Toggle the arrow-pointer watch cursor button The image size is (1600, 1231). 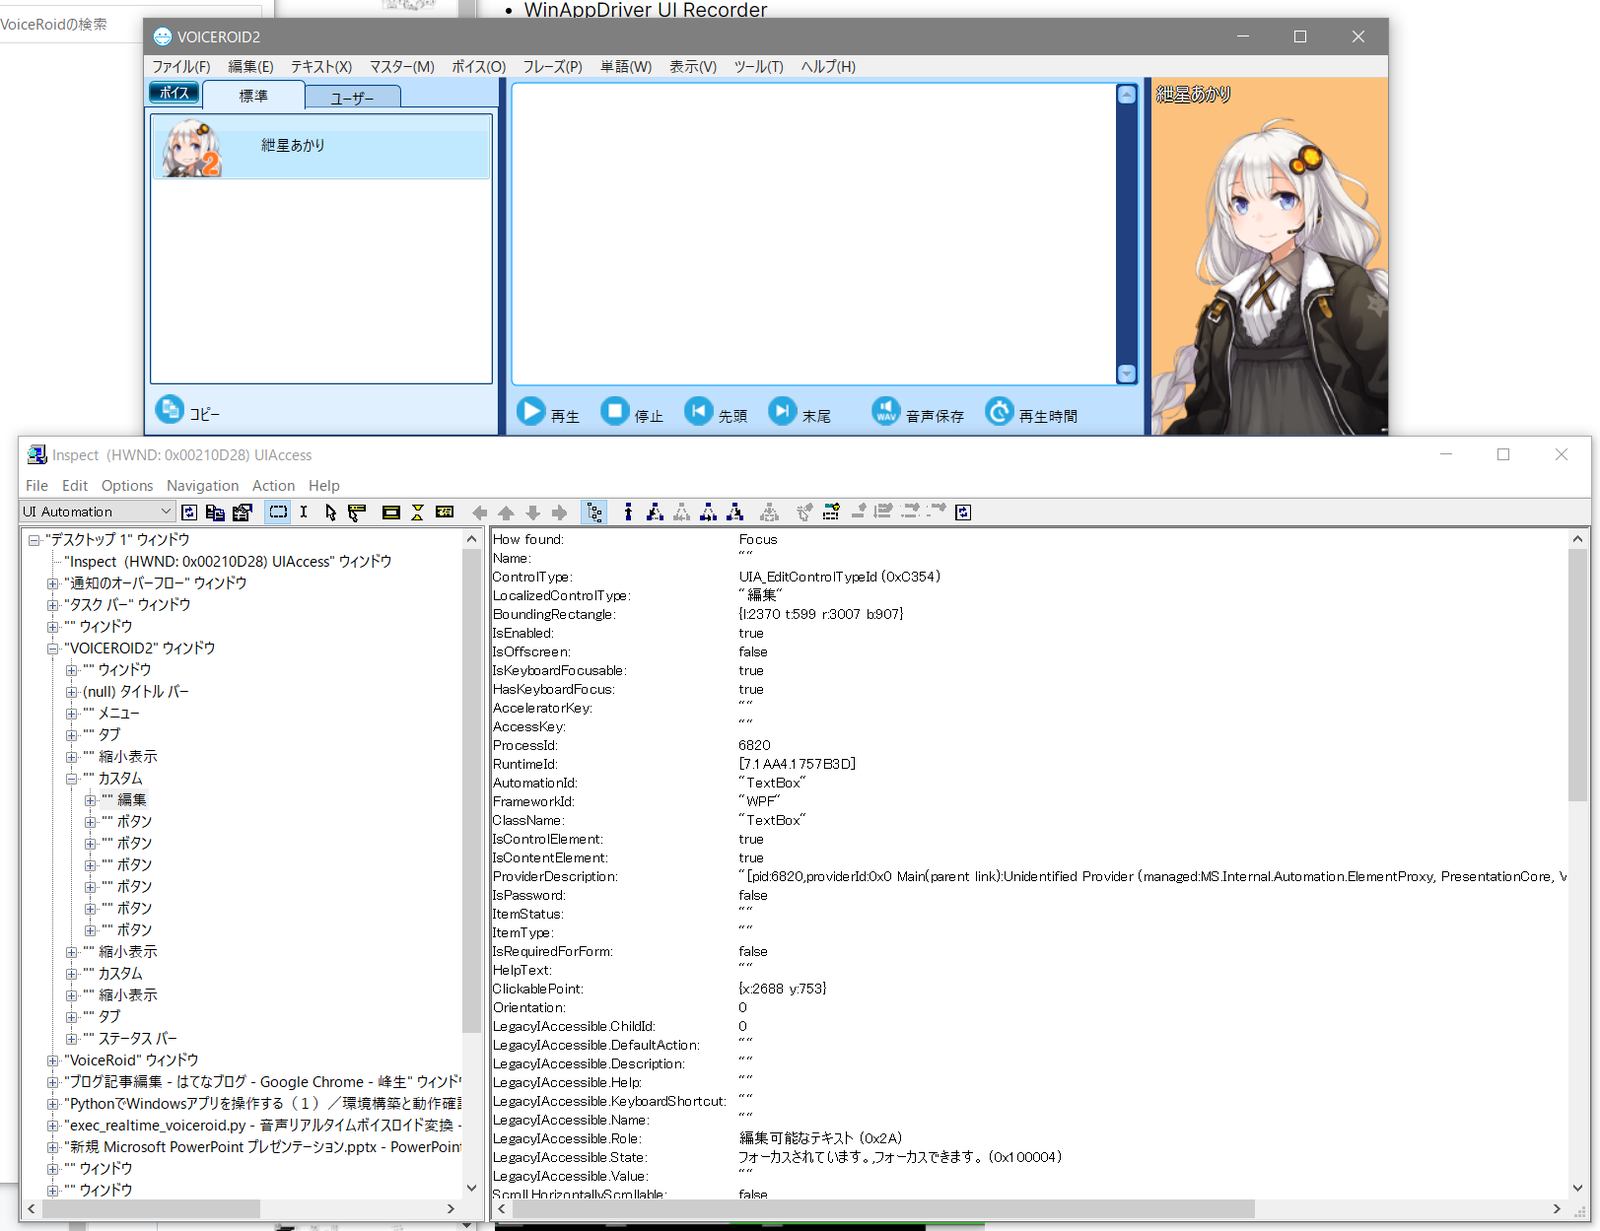pos(330,512)
